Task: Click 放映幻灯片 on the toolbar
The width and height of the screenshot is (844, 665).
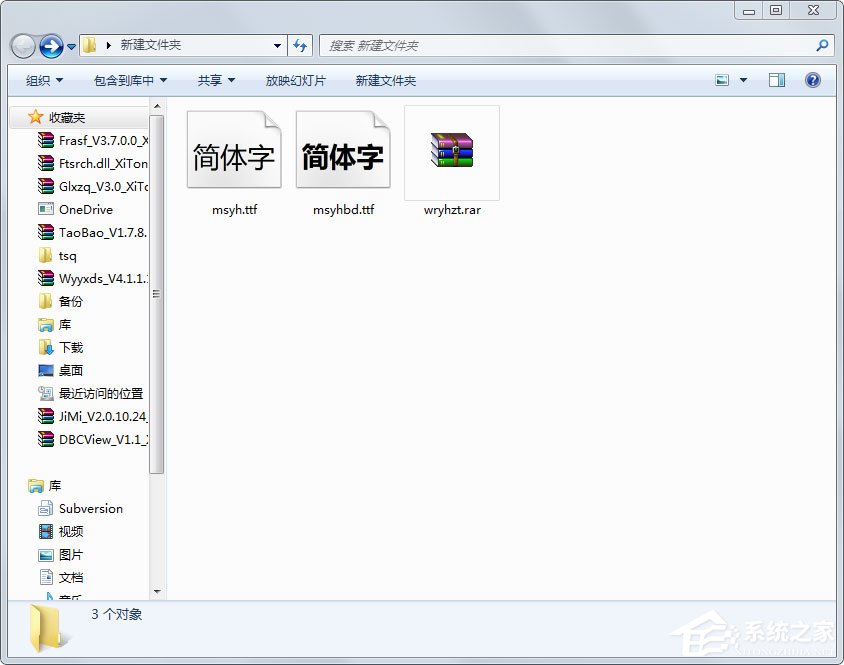Action: point(296,80)
